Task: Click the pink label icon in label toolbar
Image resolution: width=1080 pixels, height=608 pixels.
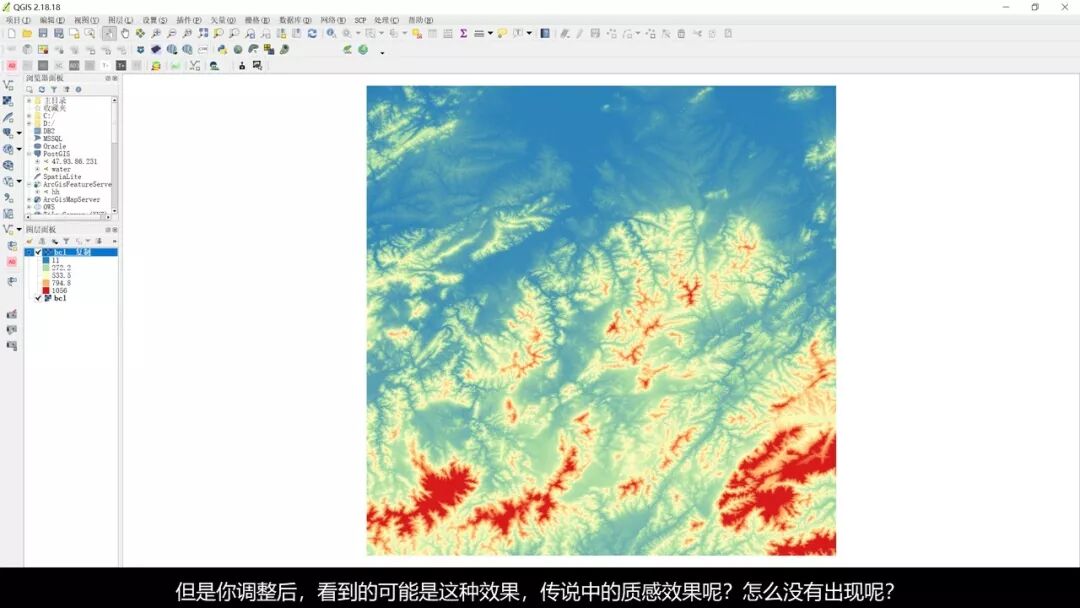Action: click(12, 65)
